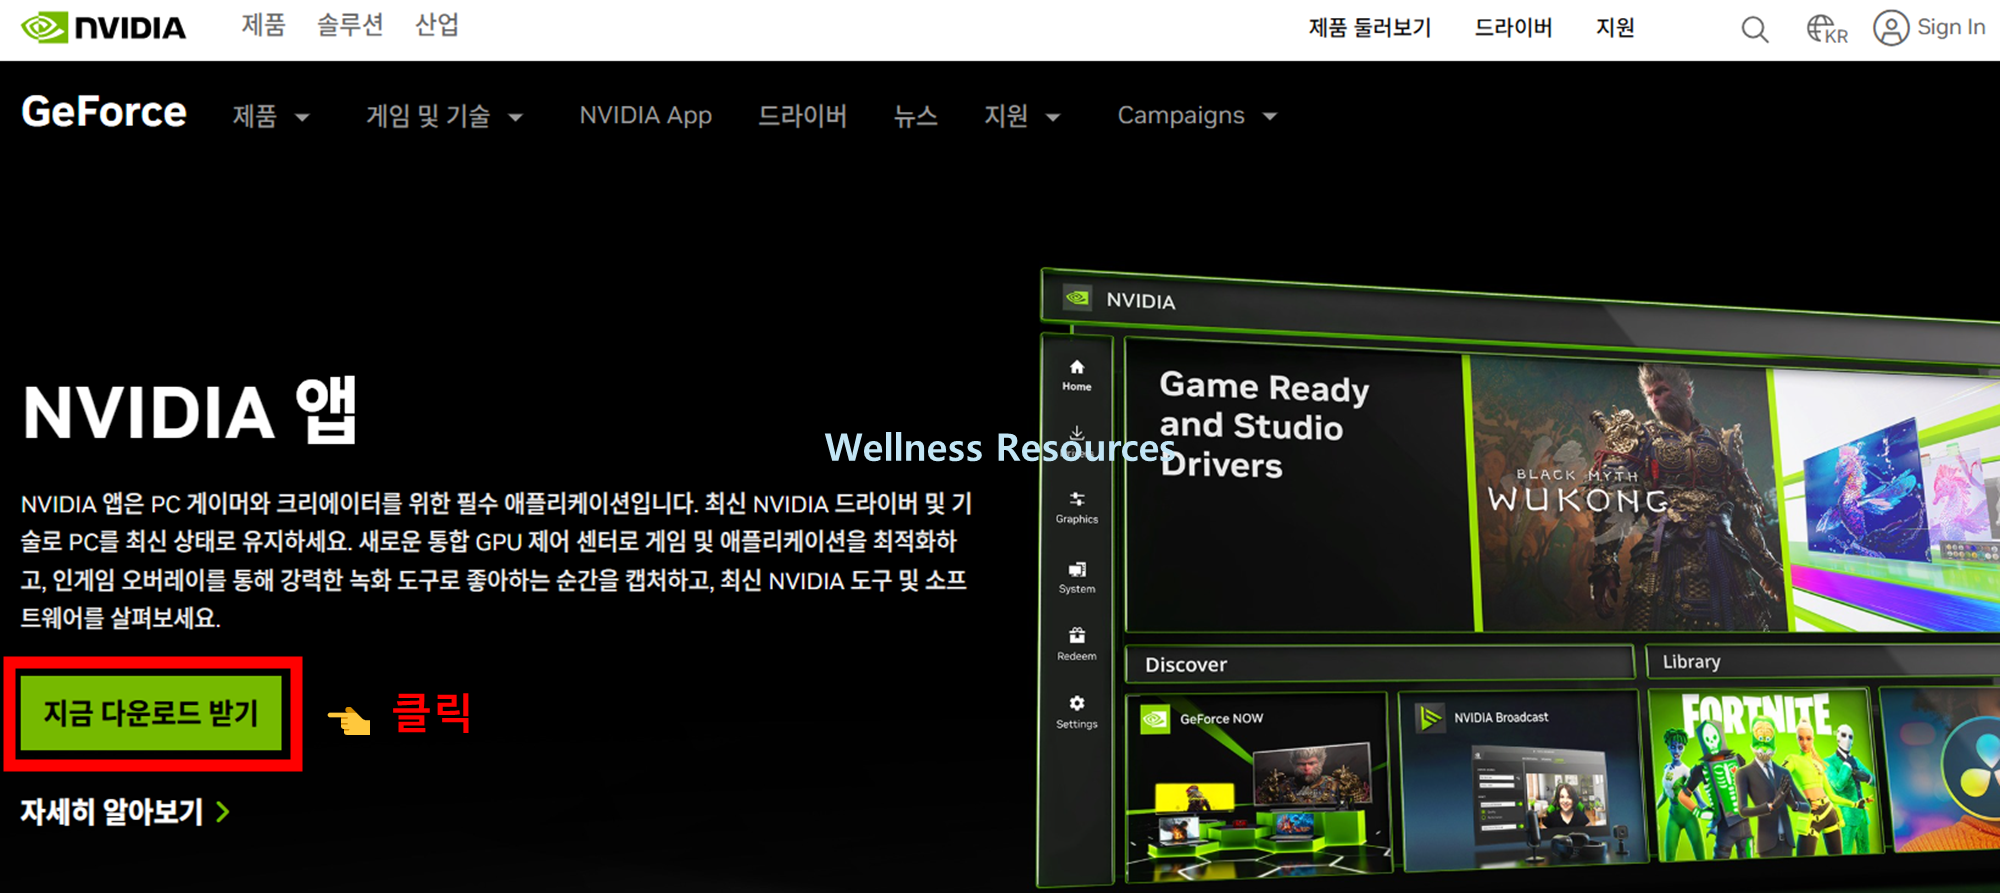Click NVIDIA eye icon in app title bar
Screen dimensions: 2000x893
[x=1077, y=298]
